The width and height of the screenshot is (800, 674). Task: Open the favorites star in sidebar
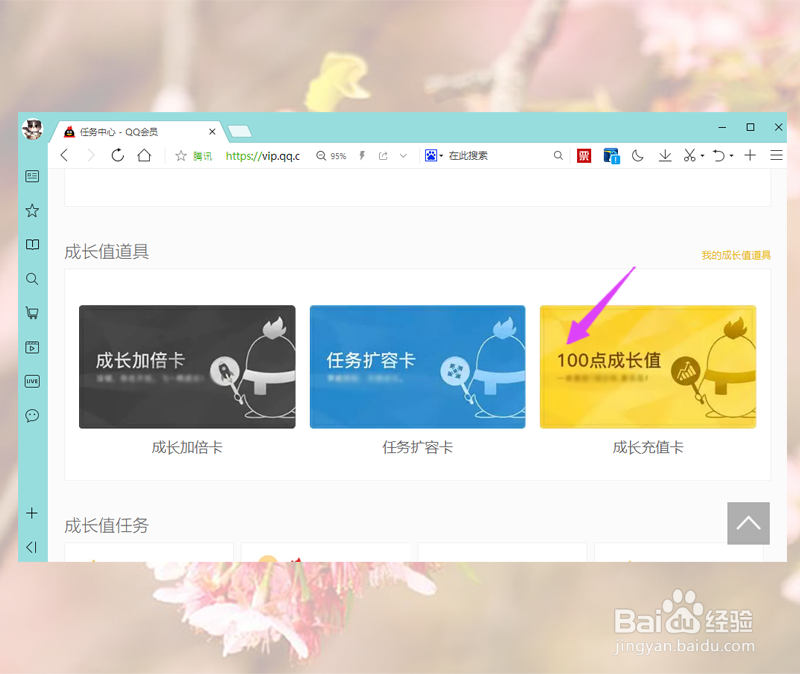[32, 210]
